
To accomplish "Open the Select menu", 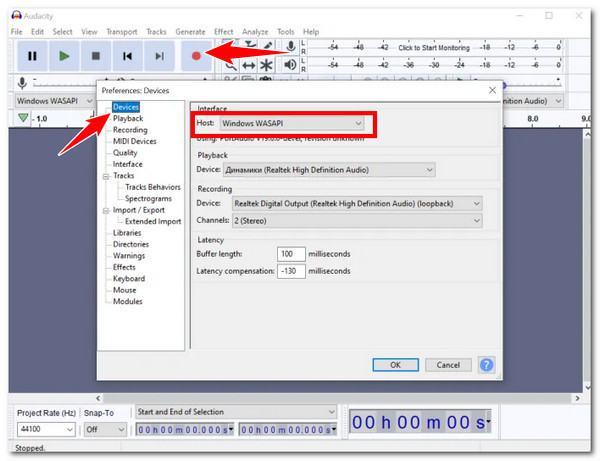I will 62,32.
